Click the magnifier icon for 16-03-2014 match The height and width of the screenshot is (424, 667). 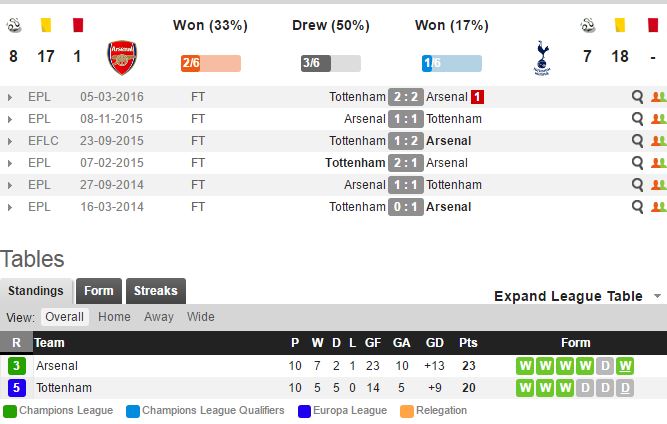click(638, 207)
